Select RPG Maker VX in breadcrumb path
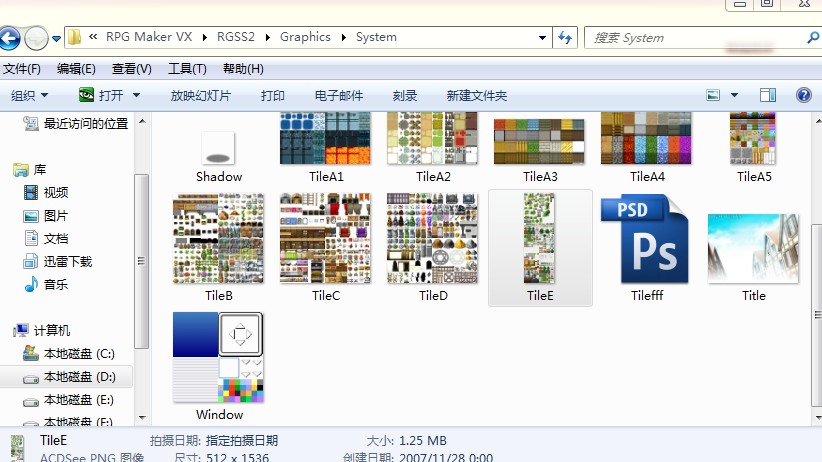Image resolution: width=822 pixels, height=462 pixels. click(x=149, y=37)
